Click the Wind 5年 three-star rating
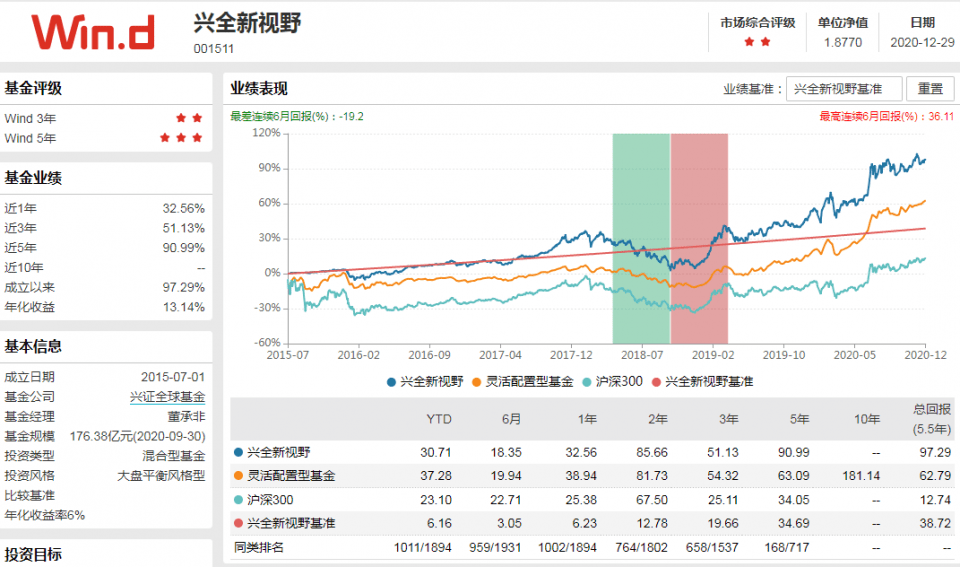 [181, 138]
